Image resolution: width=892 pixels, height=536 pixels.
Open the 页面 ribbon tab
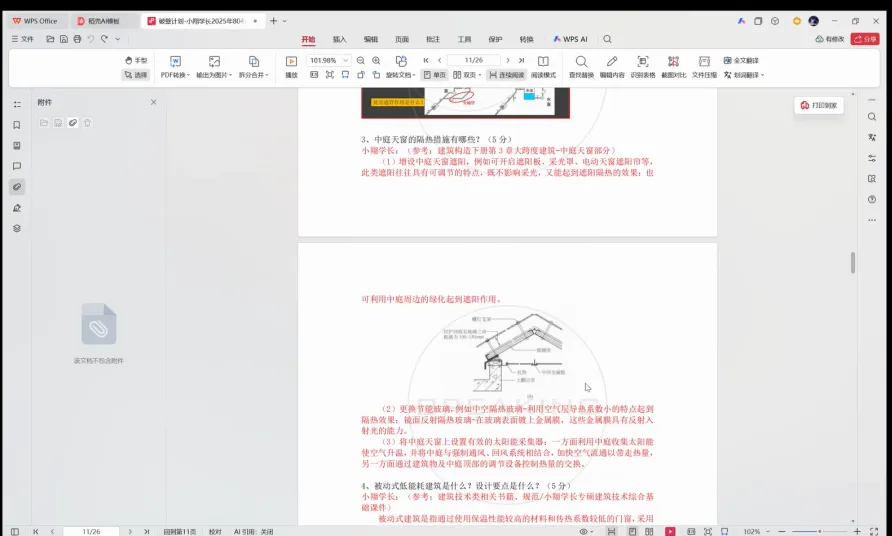click(x=402, y=39)
